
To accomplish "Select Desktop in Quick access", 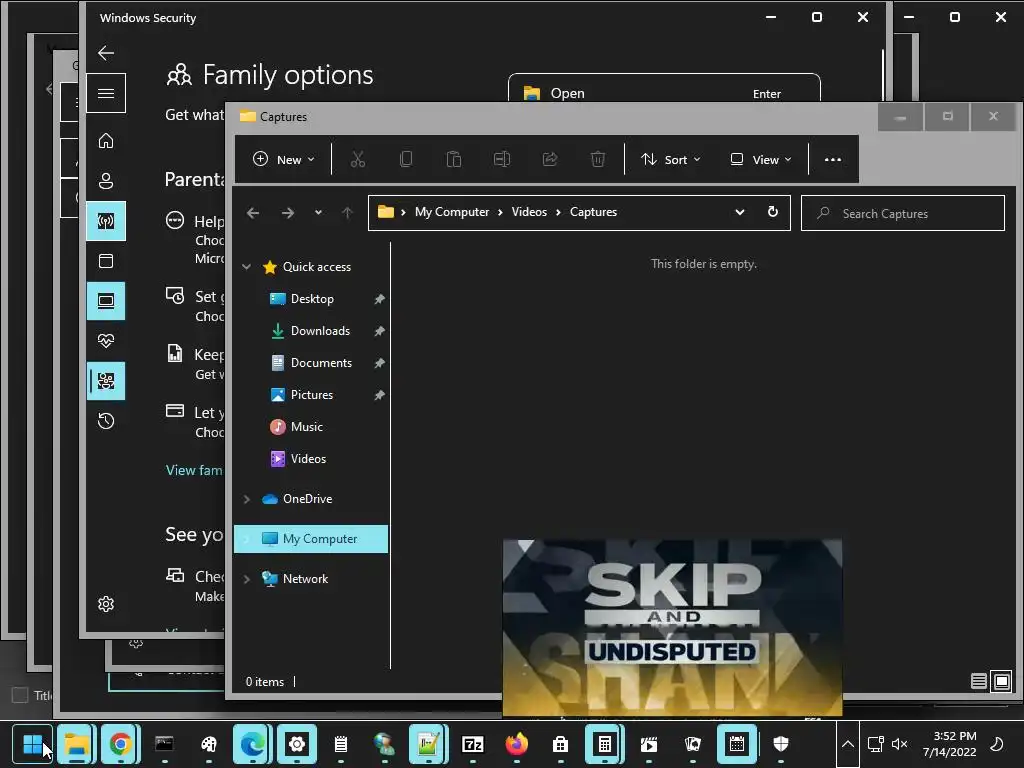I will [x=312, y=298].
